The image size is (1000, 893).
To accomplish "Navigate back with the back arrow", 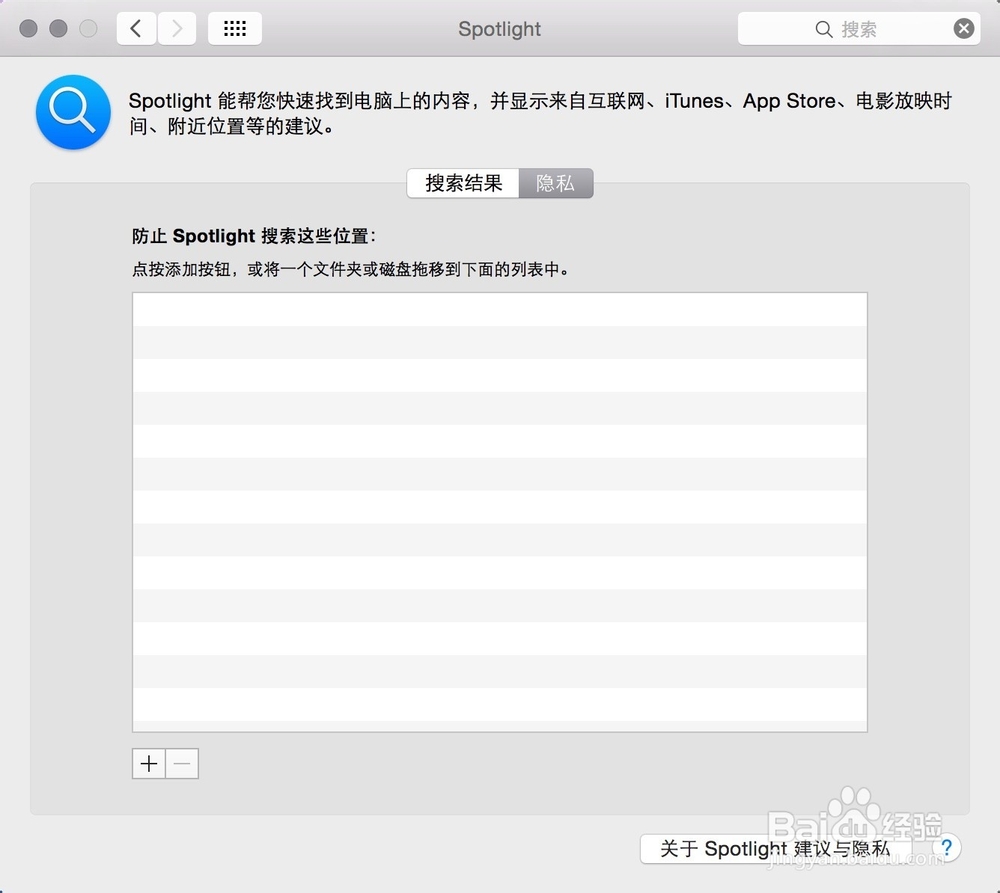I will [136, 28].
